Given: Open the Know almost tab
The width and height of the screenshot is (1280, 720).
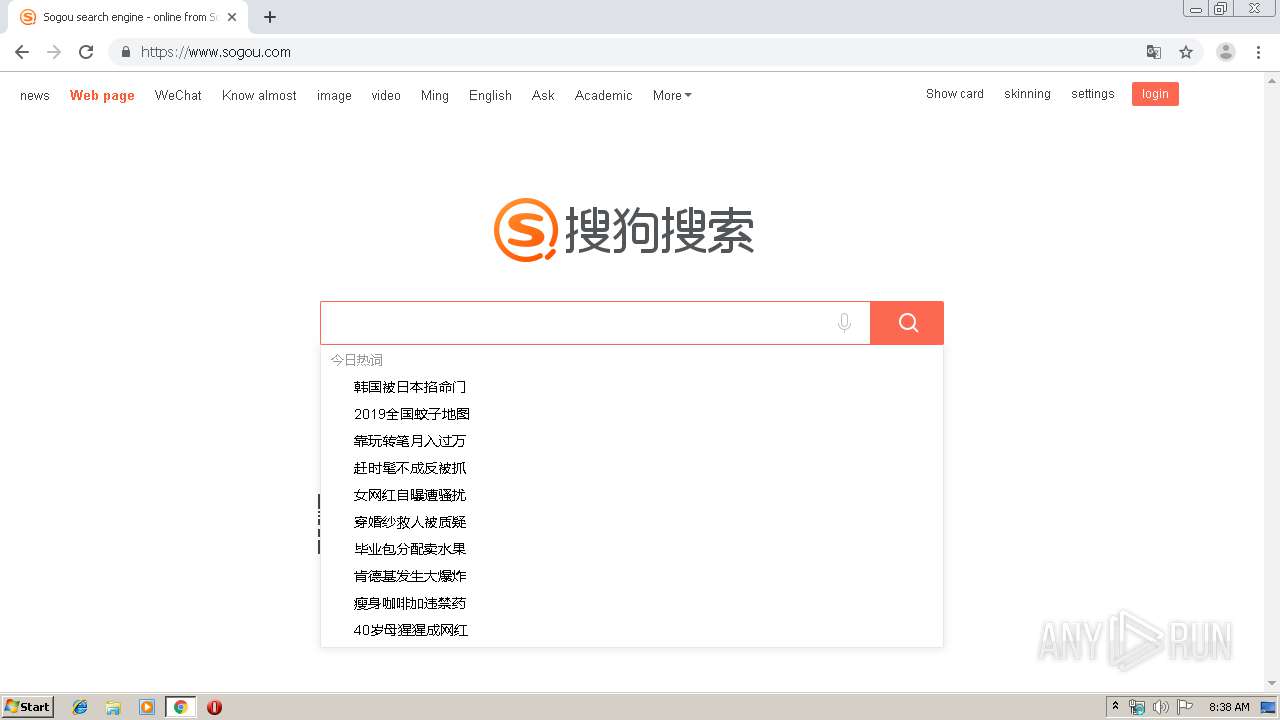Looking at the screenshot, I should click(259, 96).
